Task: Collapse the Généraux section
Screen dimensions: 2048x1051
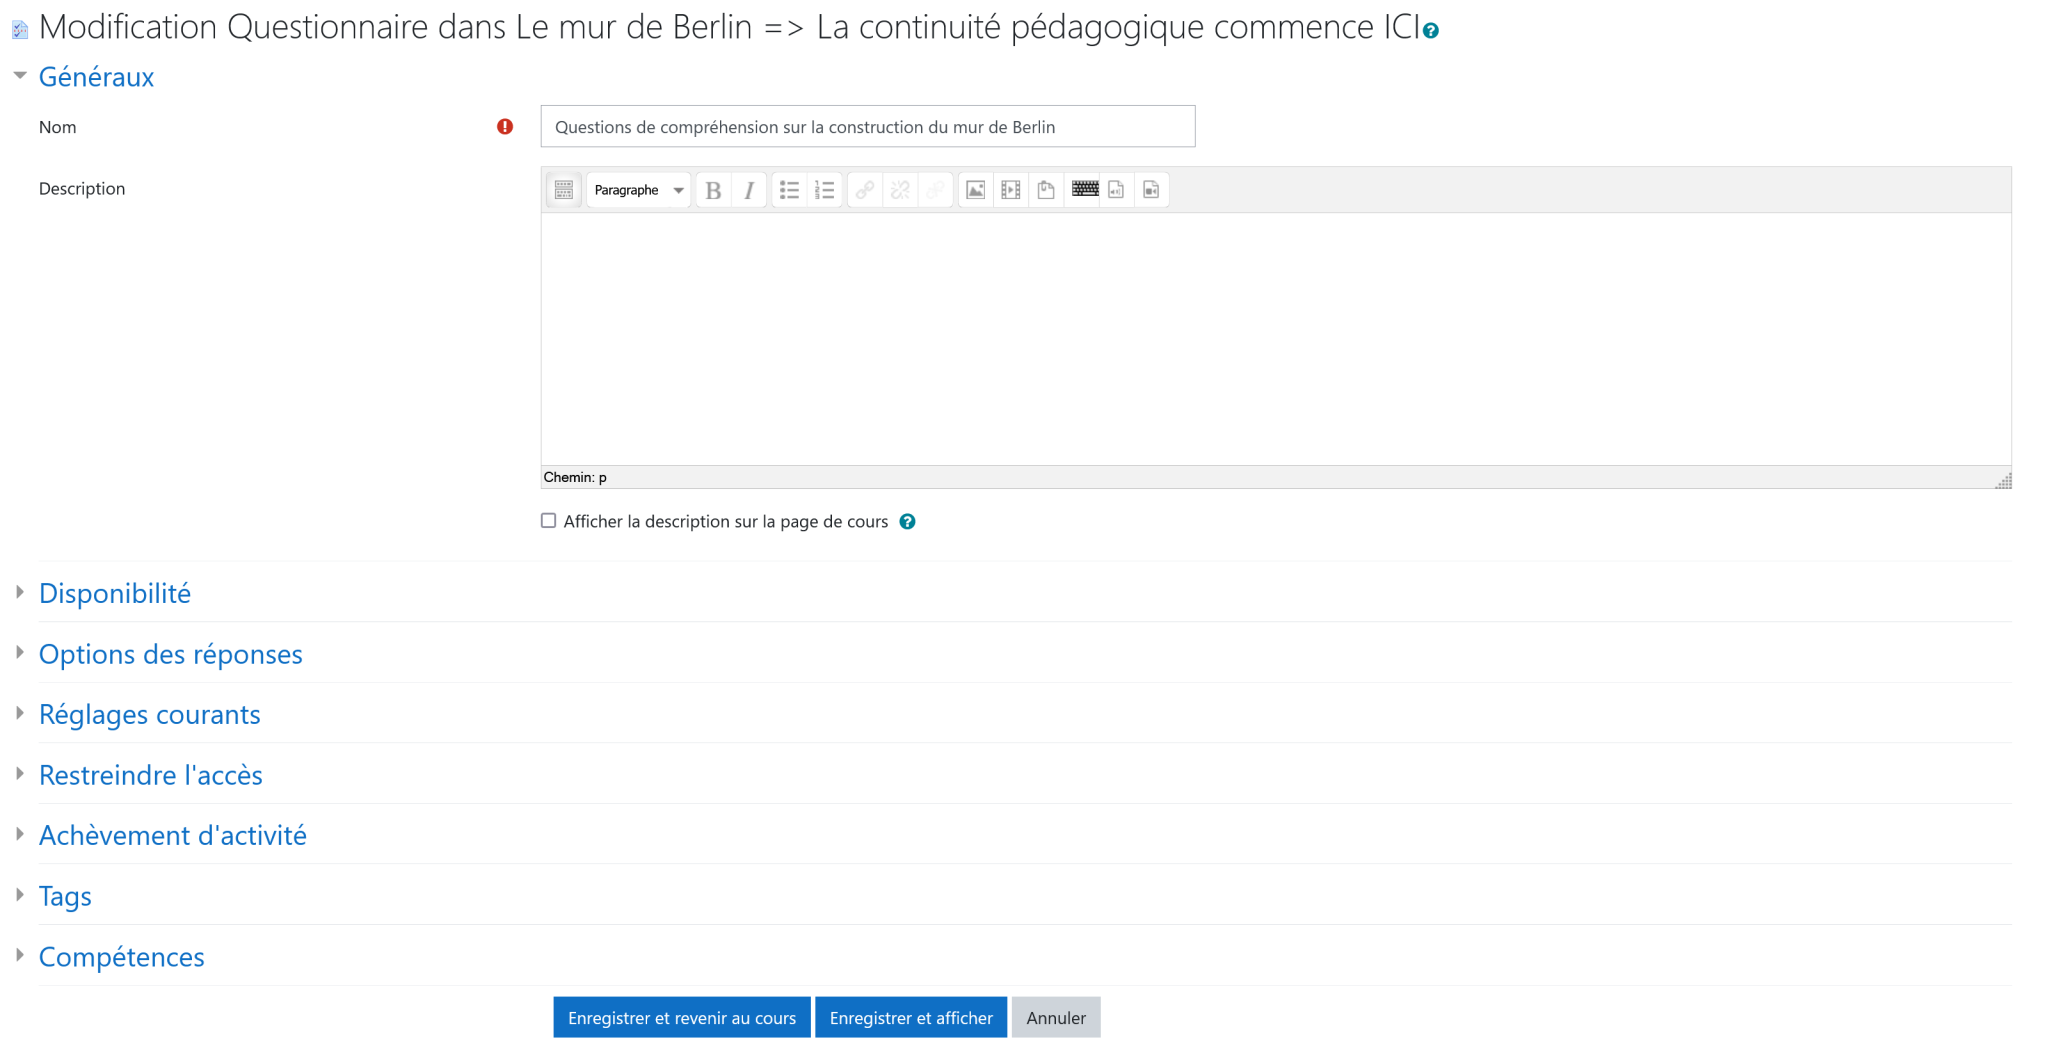Action: click(96, 77)
